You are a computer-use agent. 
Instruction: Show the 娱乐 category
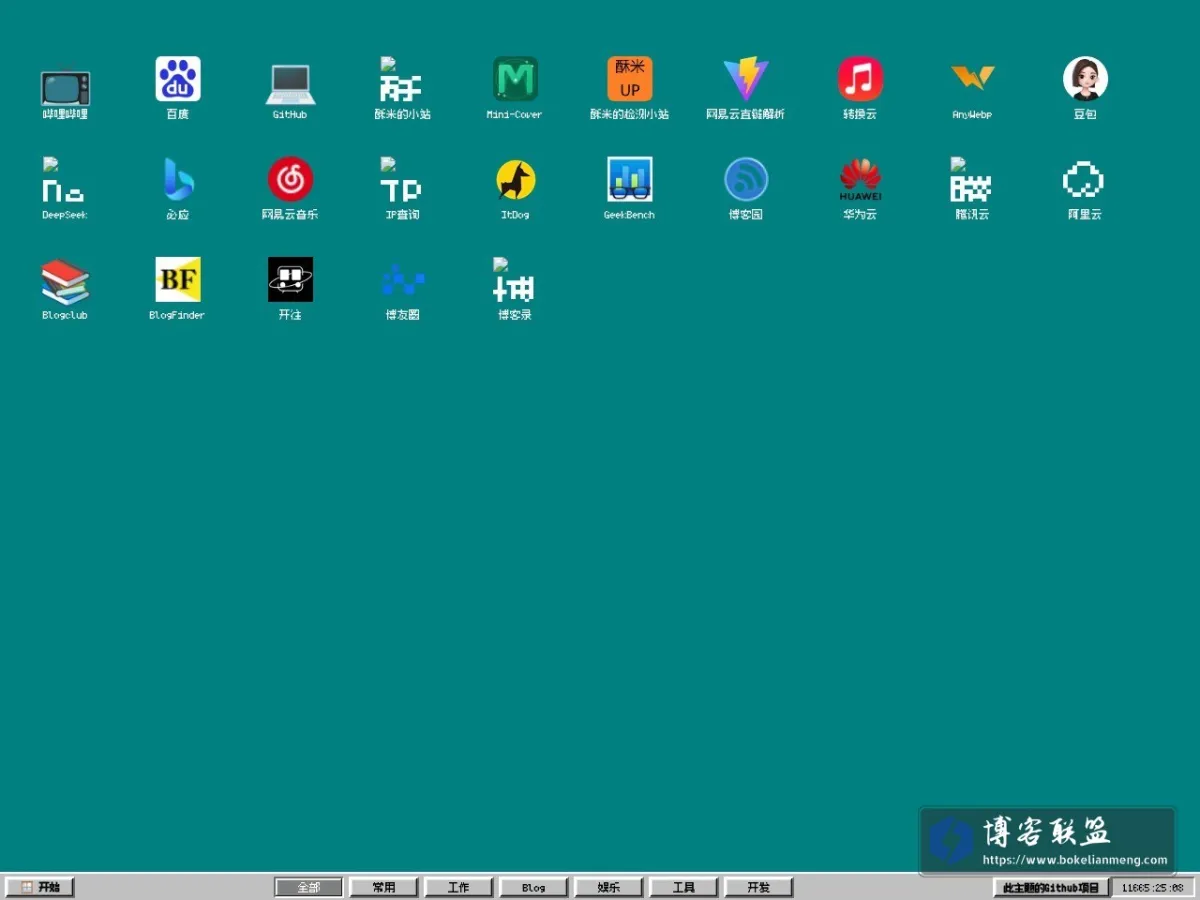coord(609,887)
